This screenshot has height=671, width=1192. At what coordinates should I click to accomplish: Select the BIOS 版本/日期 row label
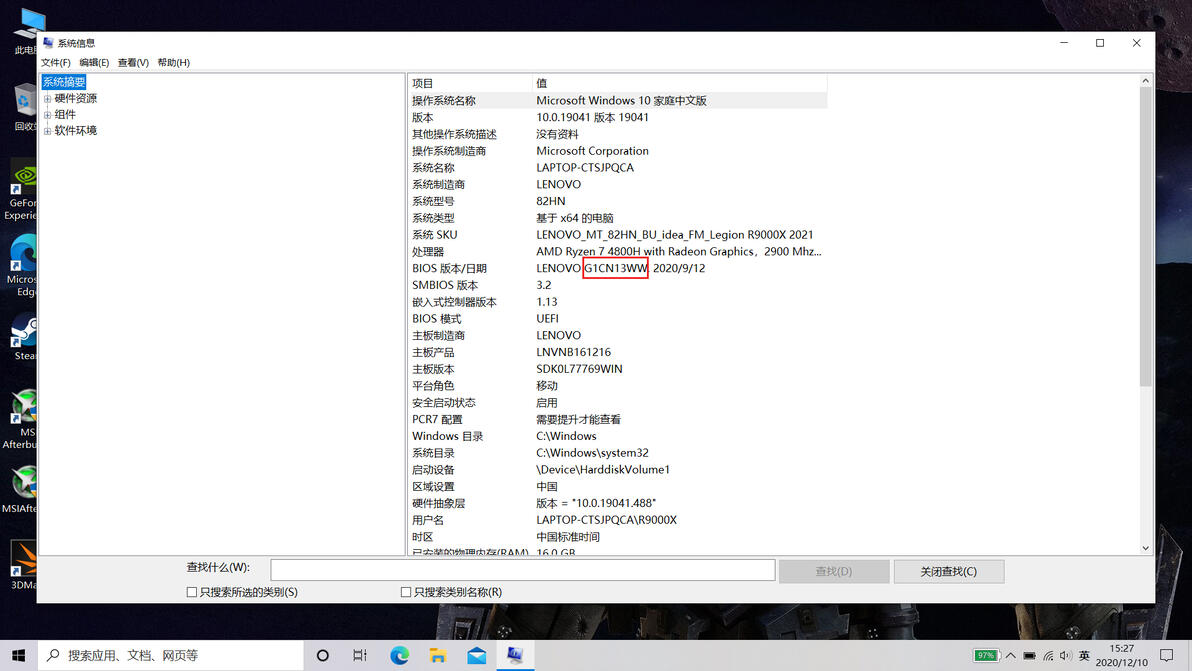[449, 268]
